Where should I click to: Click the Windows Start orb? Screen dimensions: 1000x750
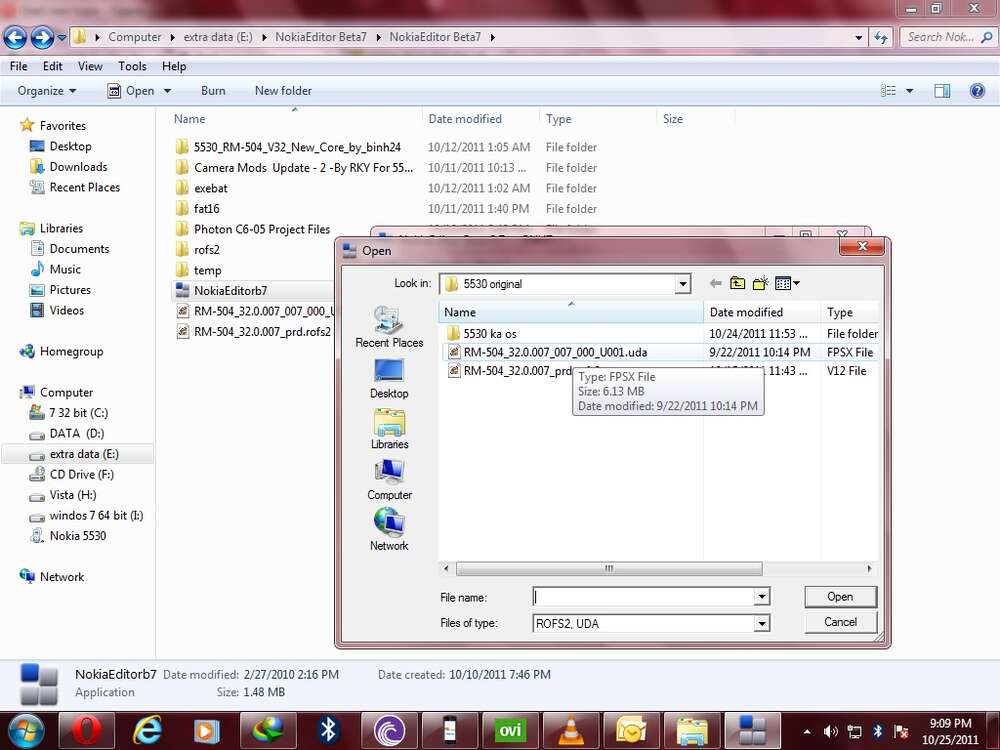(25, 730)
